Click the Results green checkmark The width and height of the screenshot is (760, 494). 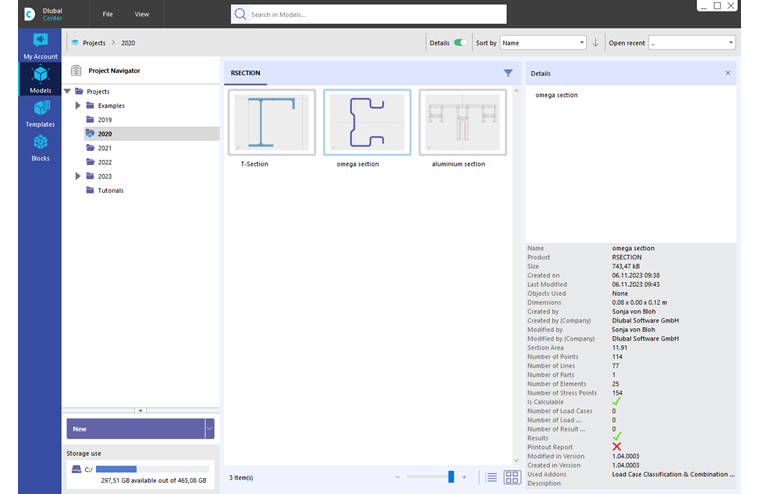[617, 437]
